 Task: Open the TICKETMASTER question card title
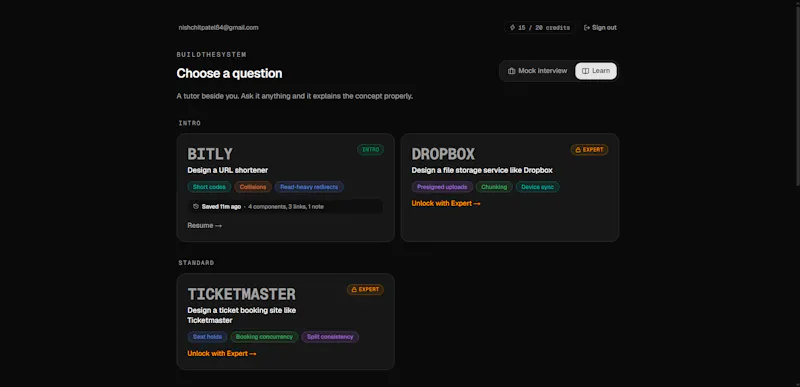pyautogui.click(x=241, y=294)
